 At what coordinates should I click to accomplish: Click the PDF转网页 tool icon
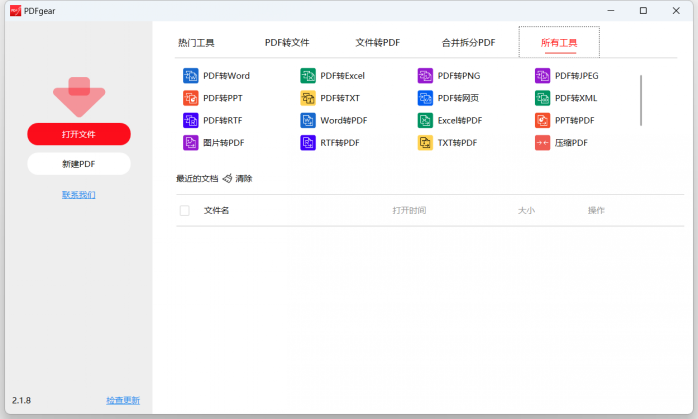pyautogui.click(x=425, y=98)
